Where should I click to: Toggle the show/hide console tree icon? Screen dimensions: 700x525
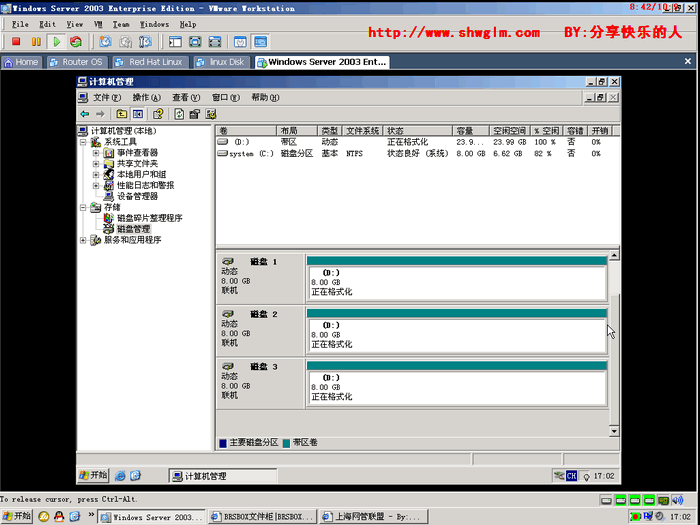pyautogui.click(x=138, y=114)
